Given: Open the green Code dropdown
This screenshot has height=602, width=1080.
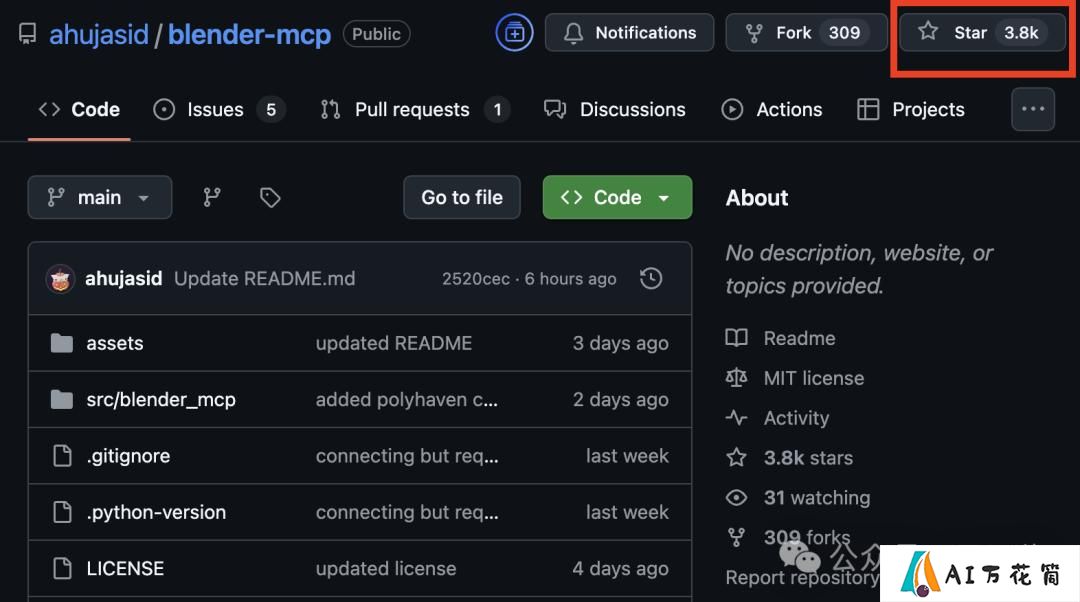Looking at the screenshot, I should [617, 197].
